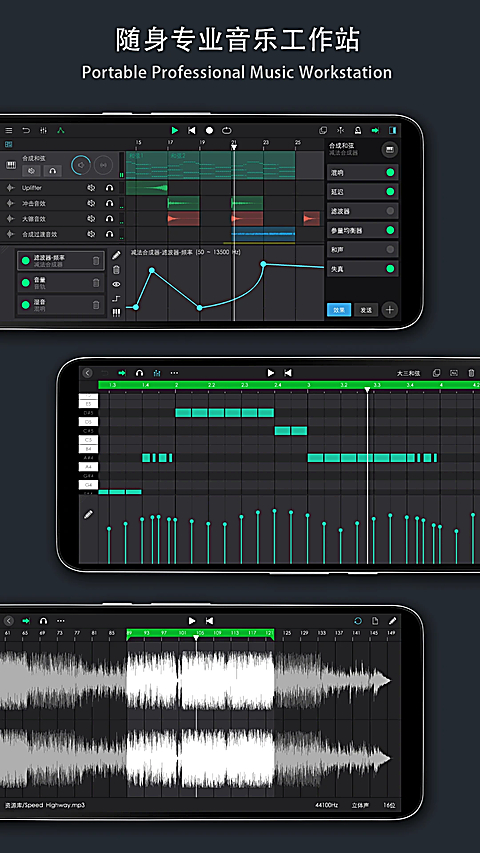Click the metronome icon in arranger toolbar

coord(358,131)
